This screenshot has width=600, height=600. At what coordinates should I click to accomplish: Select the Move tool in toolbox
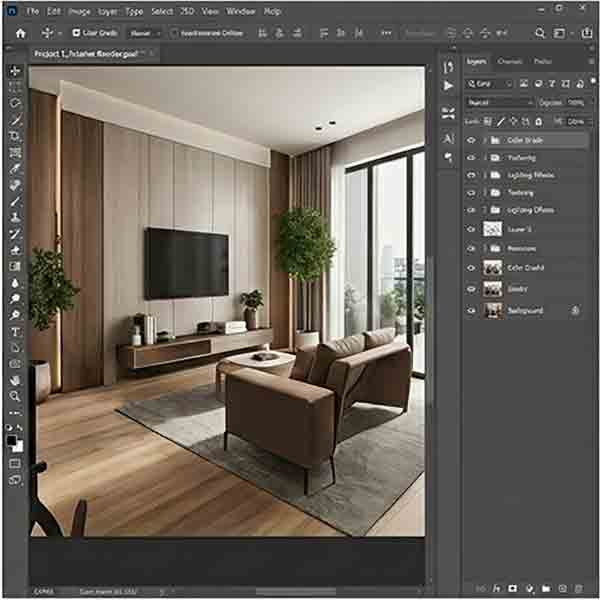[15, 71]
